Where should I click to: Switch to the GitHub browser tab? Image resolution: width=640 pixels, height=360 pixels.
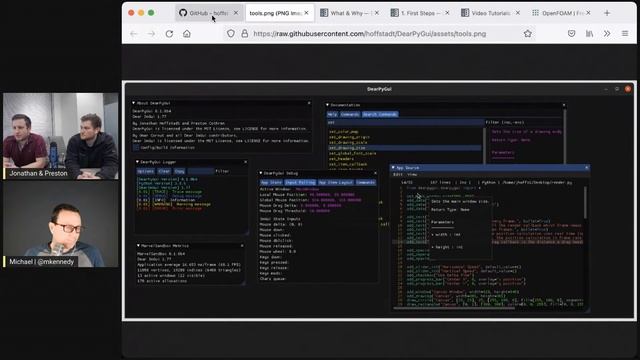208,13
